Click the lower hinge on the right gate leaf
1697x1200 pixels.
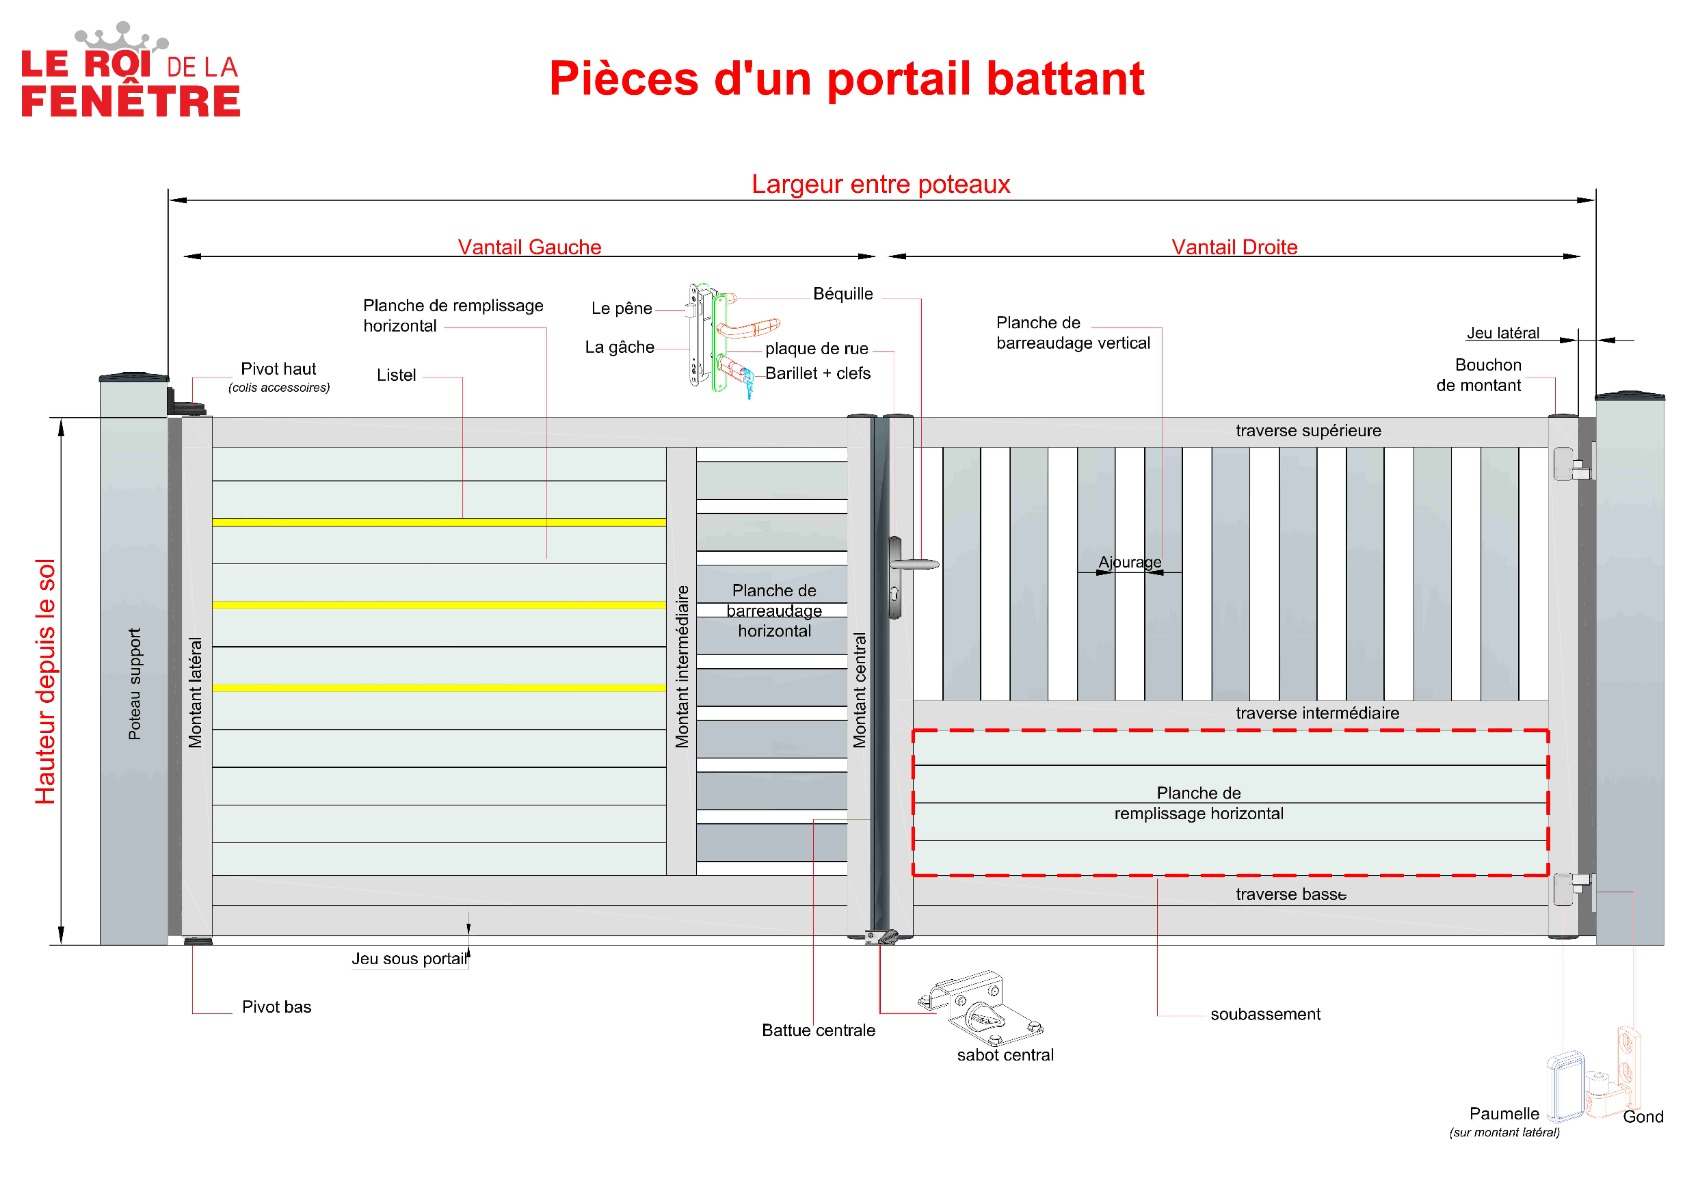(1570, 888)
